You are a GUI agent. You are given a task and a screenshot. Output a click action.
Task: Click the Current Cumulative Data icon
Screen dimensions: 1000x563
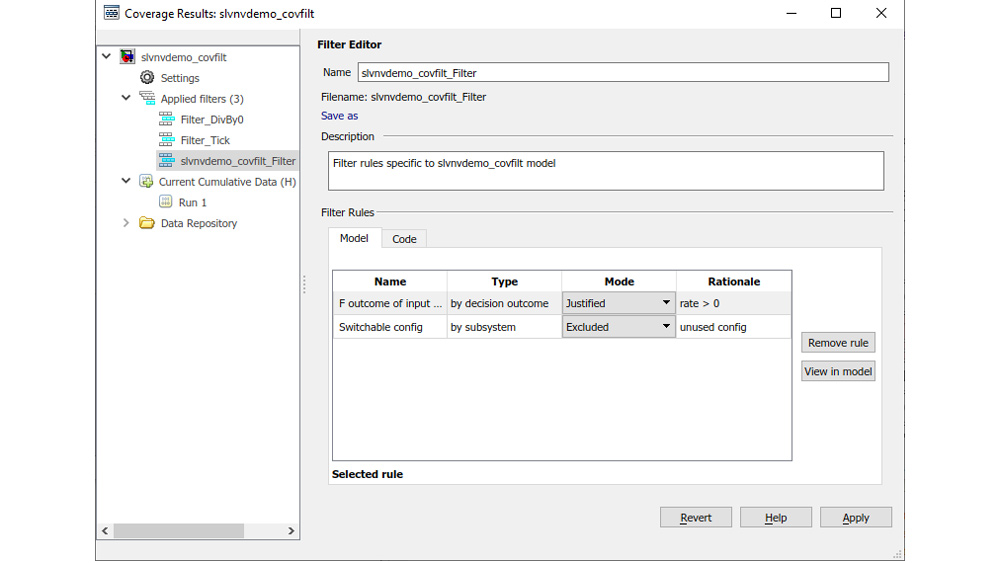147,182
